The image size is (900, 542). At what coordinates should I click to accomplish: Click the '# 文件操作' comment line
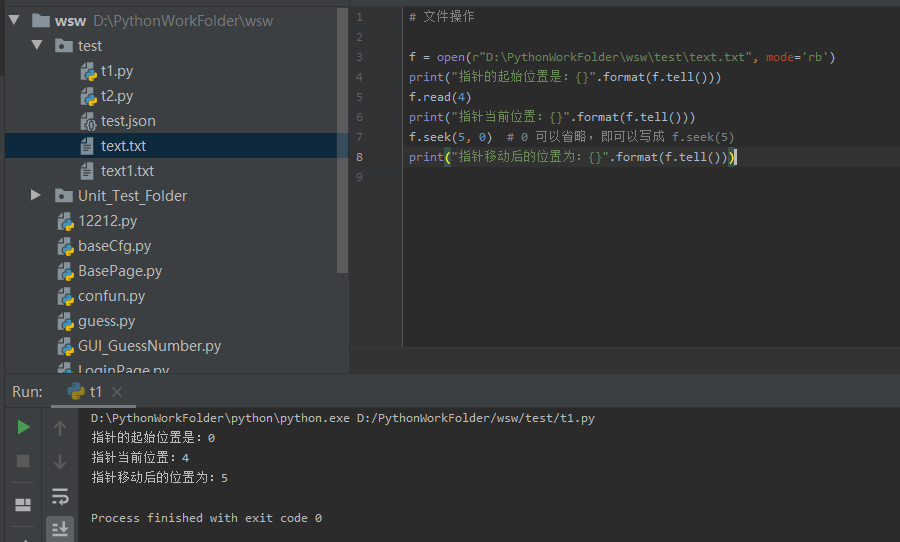click(441, 17)
